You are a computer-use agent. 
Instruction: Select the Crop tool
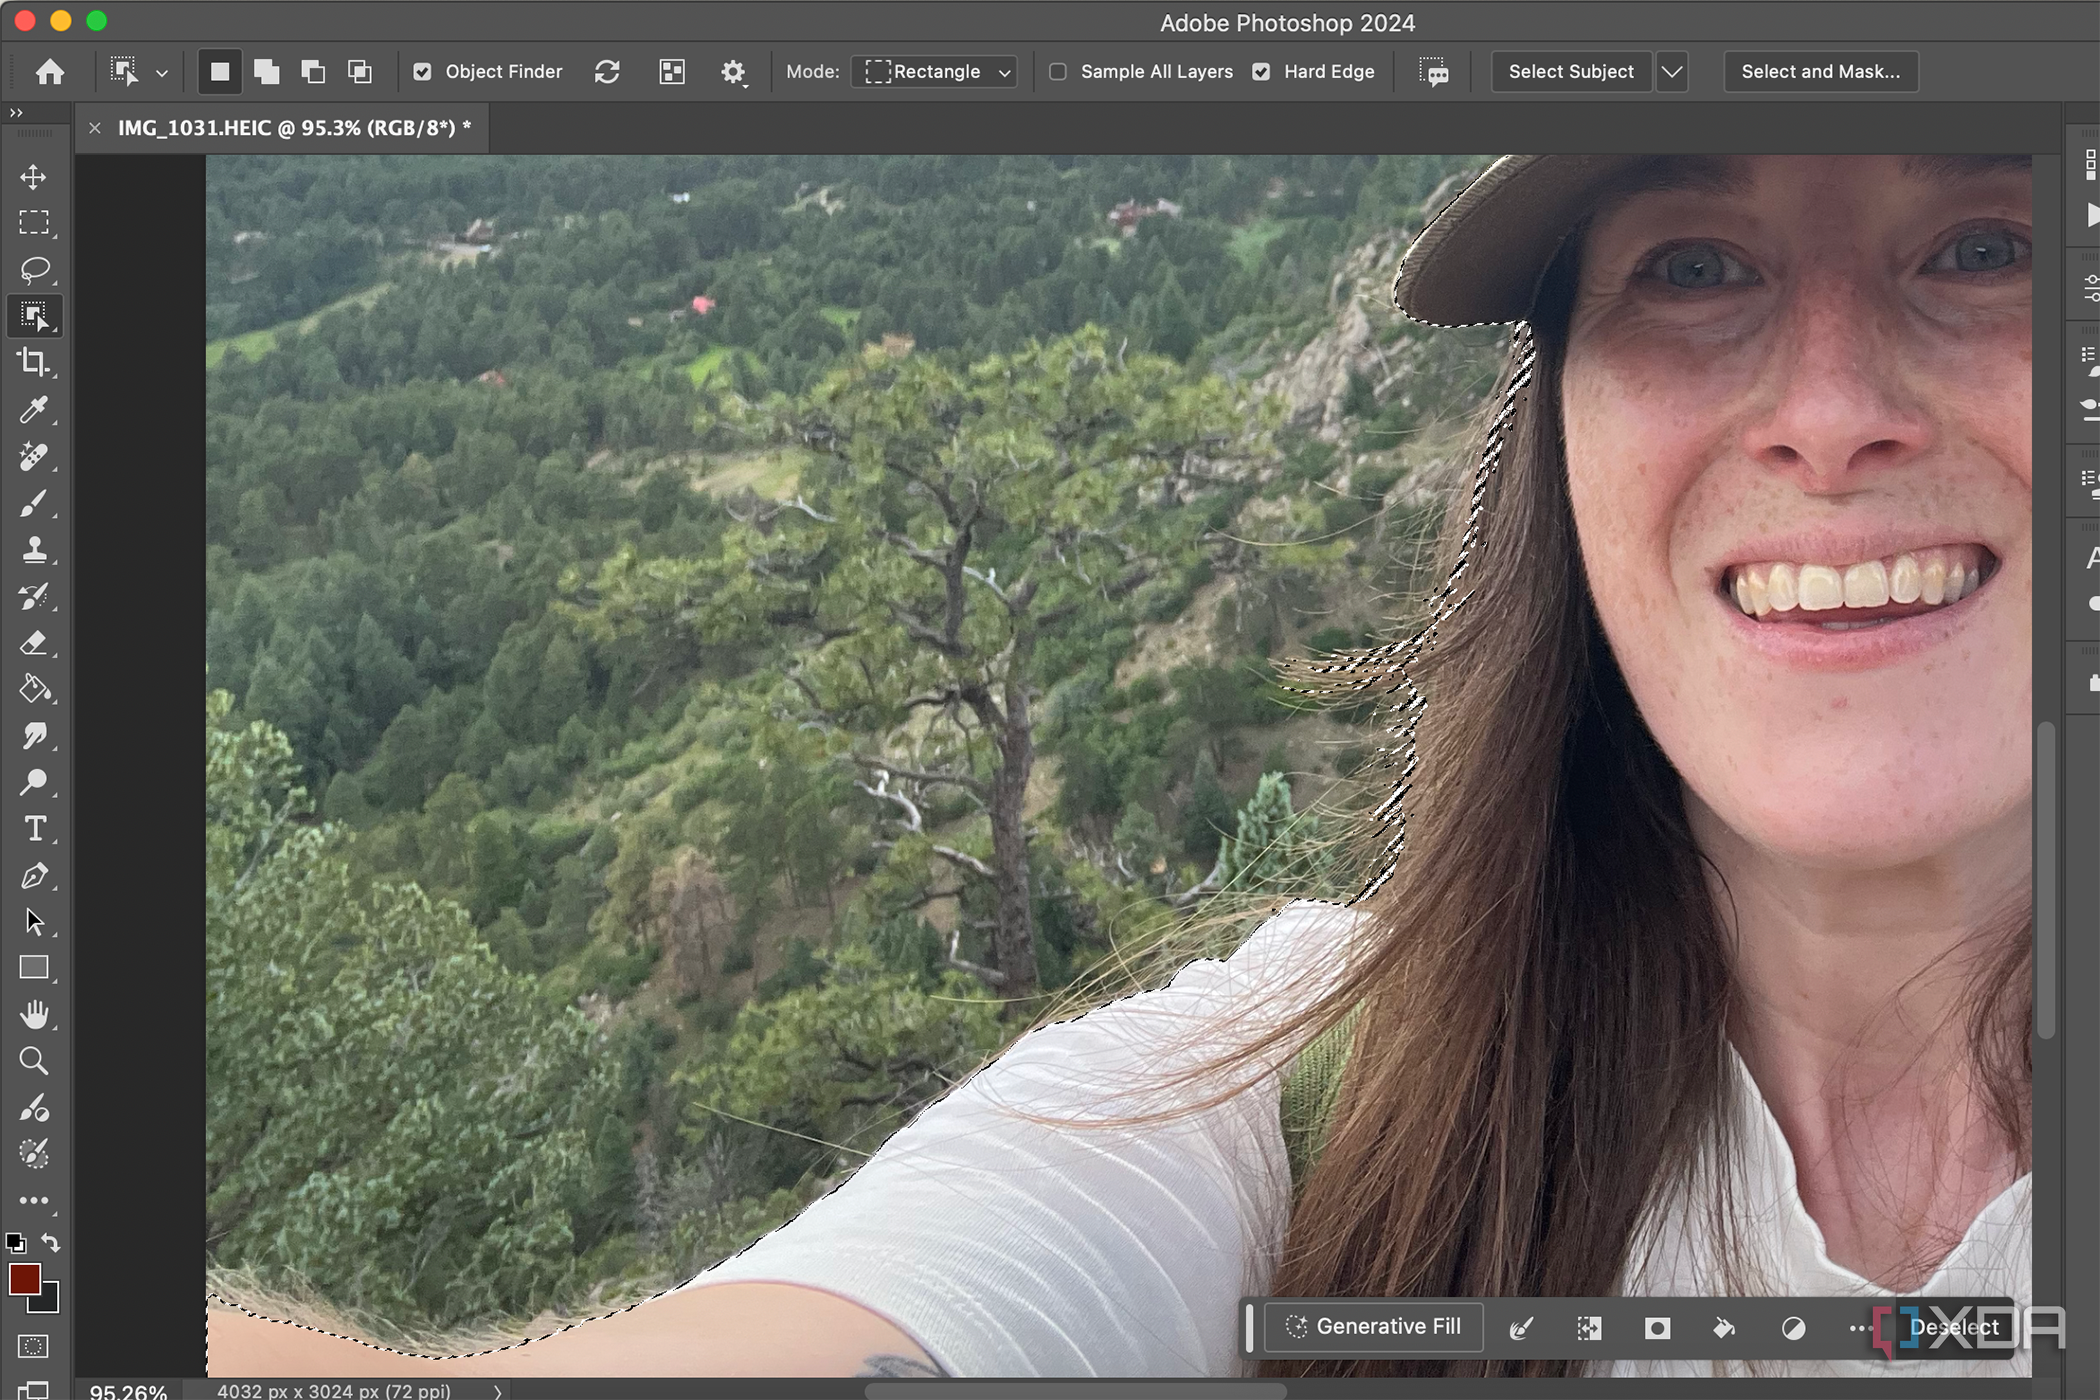(x=33, y=362)
